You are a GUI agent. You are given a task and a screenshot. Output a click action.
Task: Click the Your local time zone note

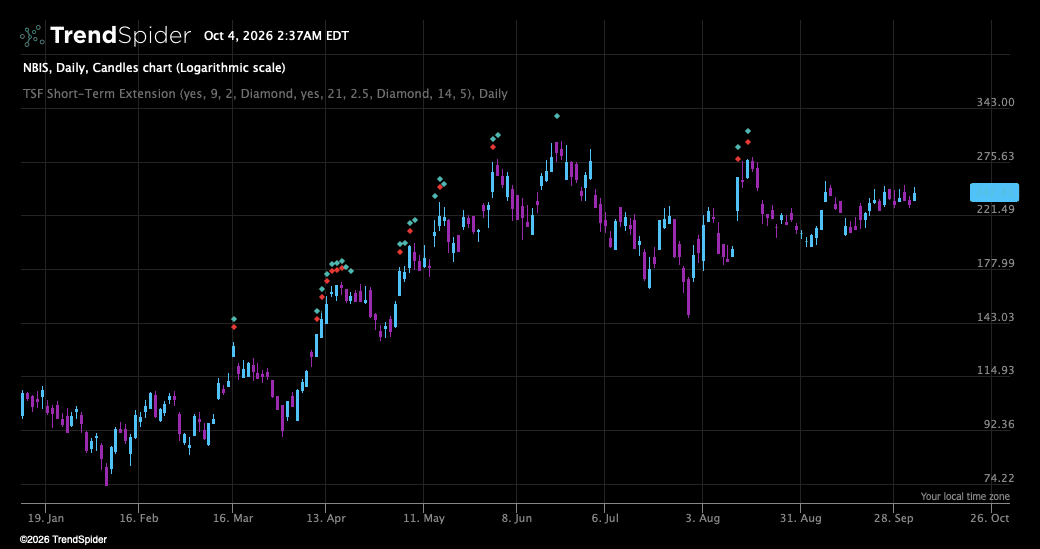click(x=965, y=496)
